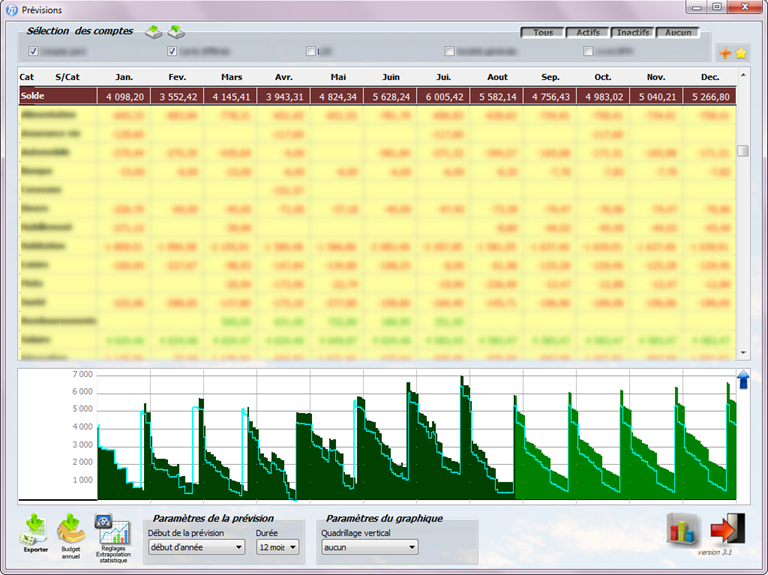The width and height of the screenshot is (768, 575).
Task: Click the Cat column header
Action: coord(26,77)
